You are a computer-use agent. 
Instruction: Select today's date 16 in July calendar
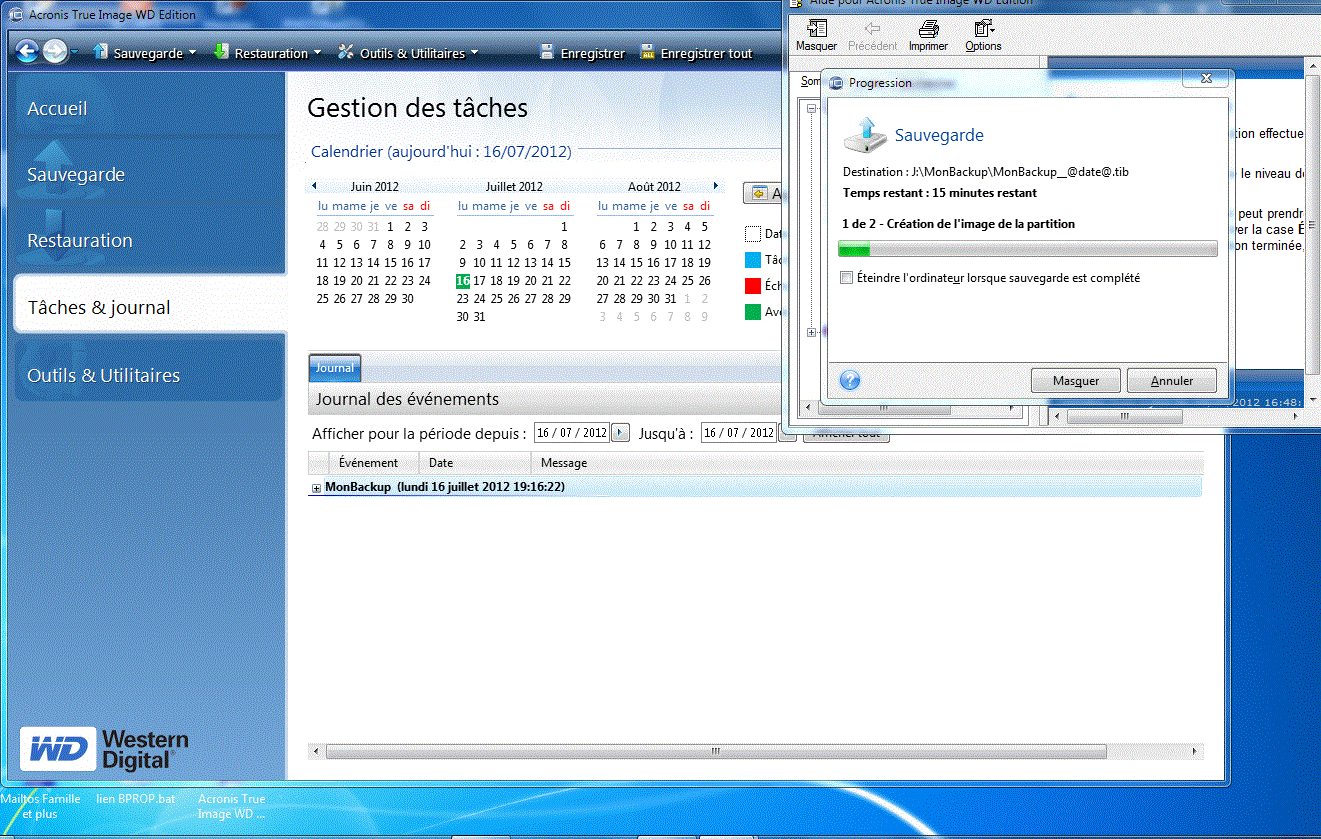(462, 281)
